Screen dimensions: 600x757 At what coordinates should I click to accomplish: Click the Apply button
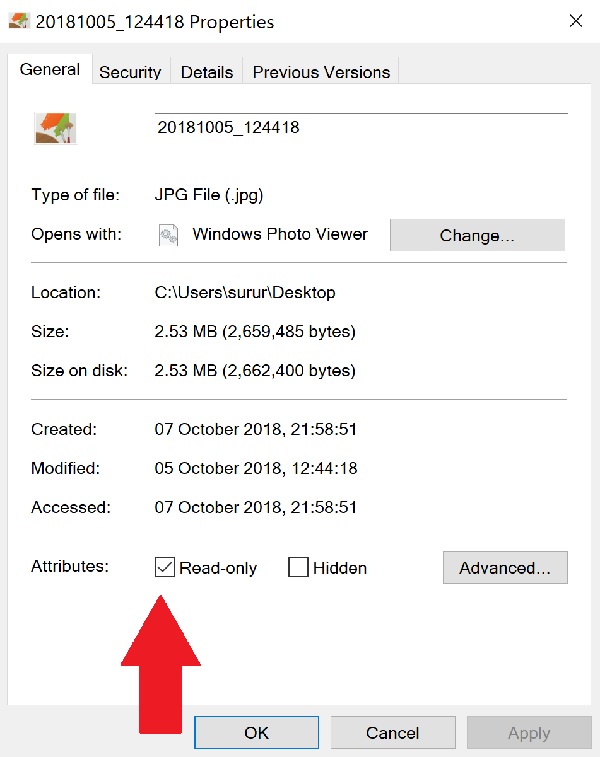[528, 733]
